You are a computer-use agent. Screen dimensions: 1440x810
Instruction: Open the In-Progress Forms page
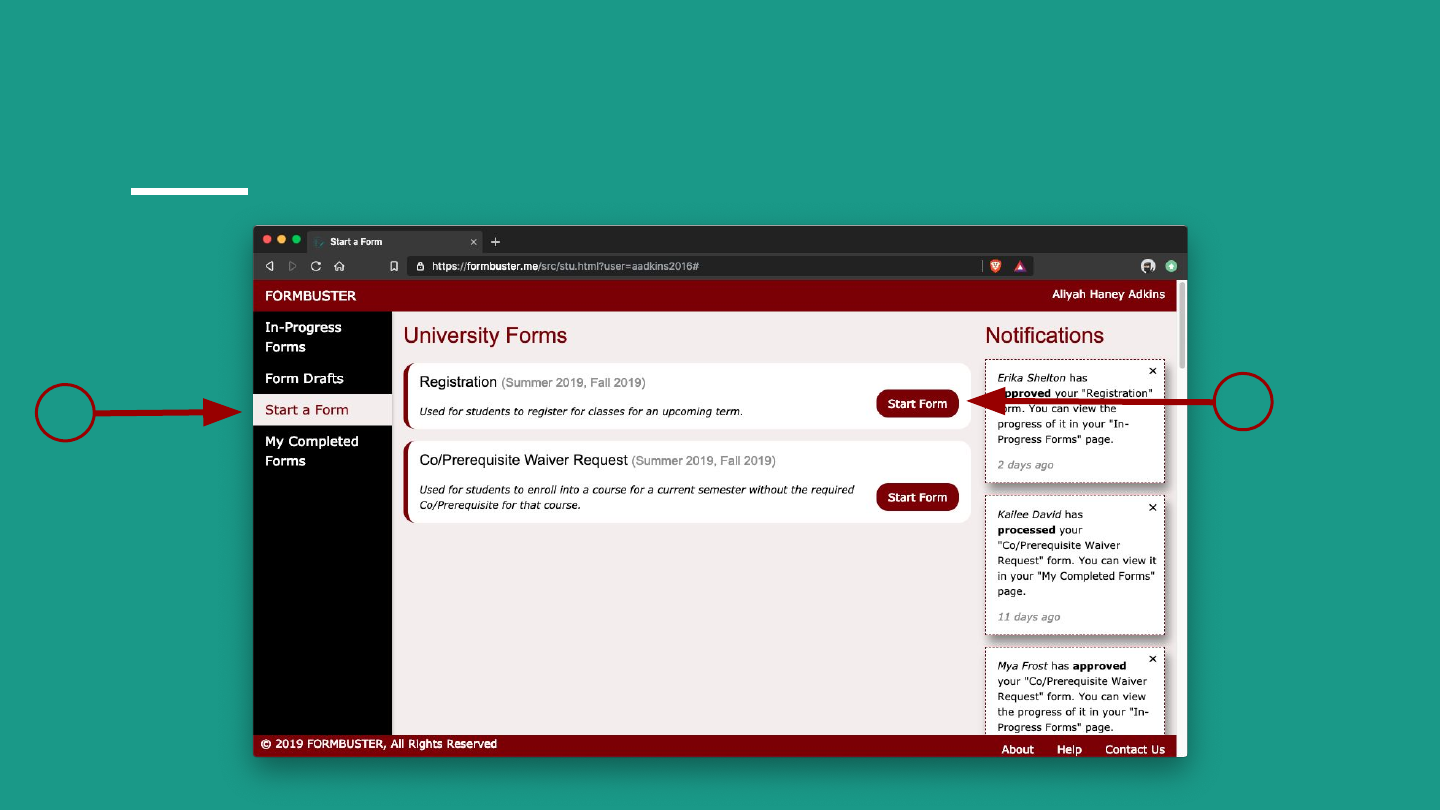click(322, 337)
